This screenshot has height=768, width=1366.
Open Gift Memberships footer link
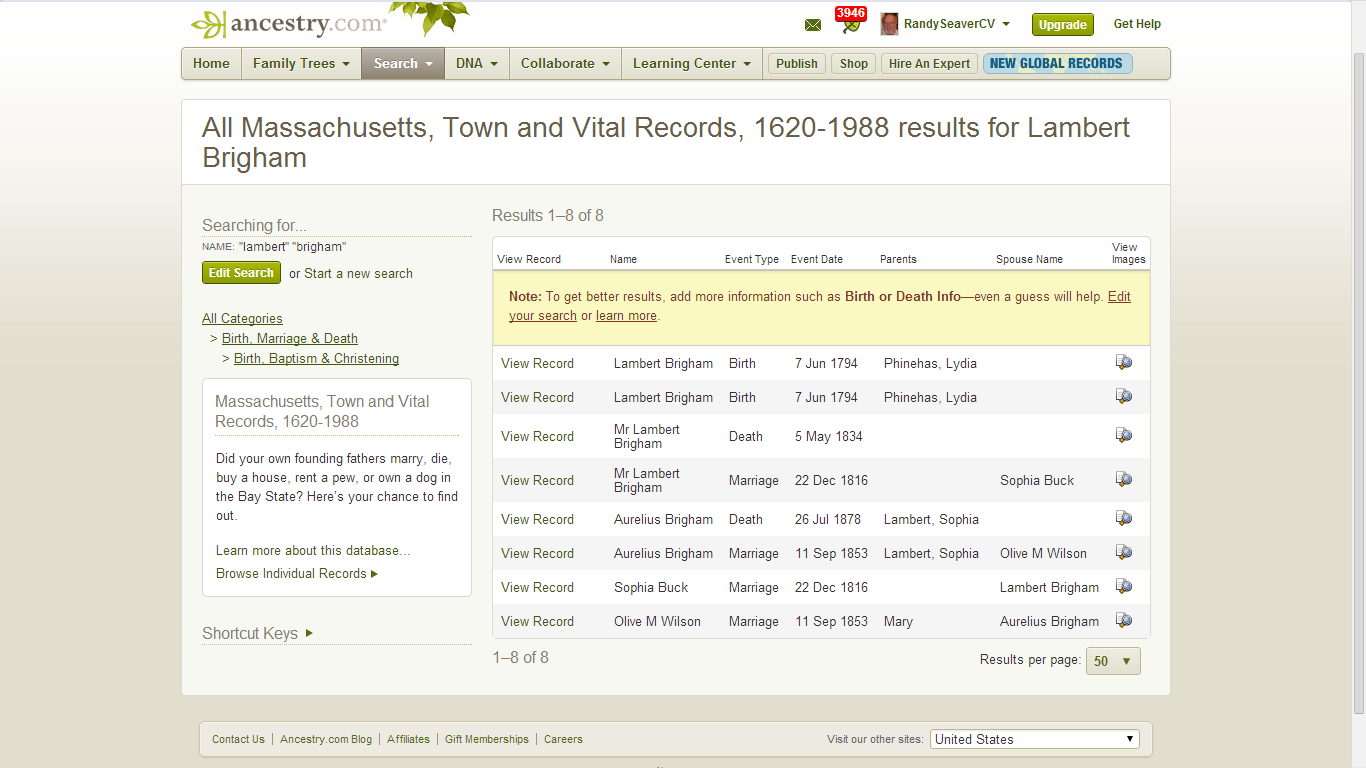(x=487, y=739)
